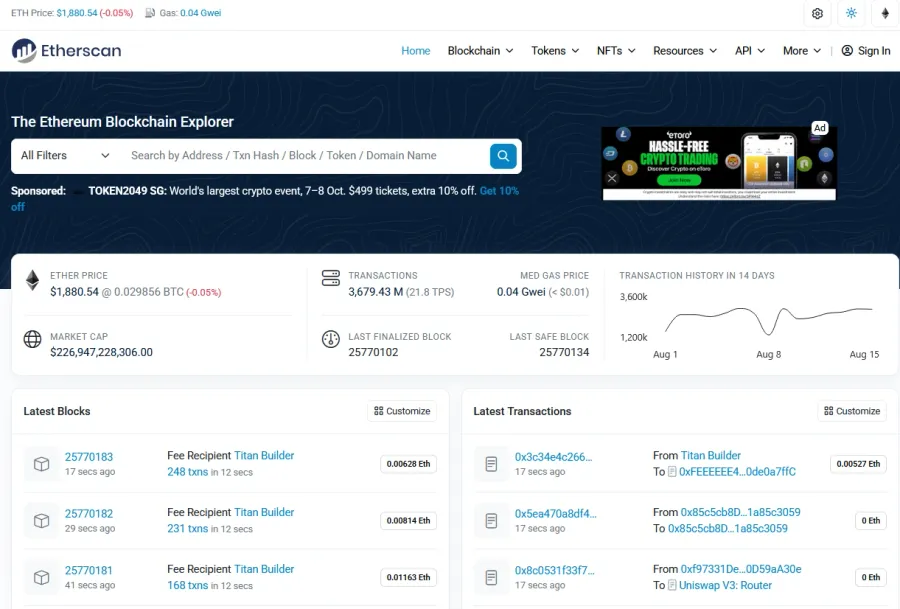The width and height of the screenshot is (900, 609).
Task: Open the All Filters dropdown
Action: tap(65, 156)
